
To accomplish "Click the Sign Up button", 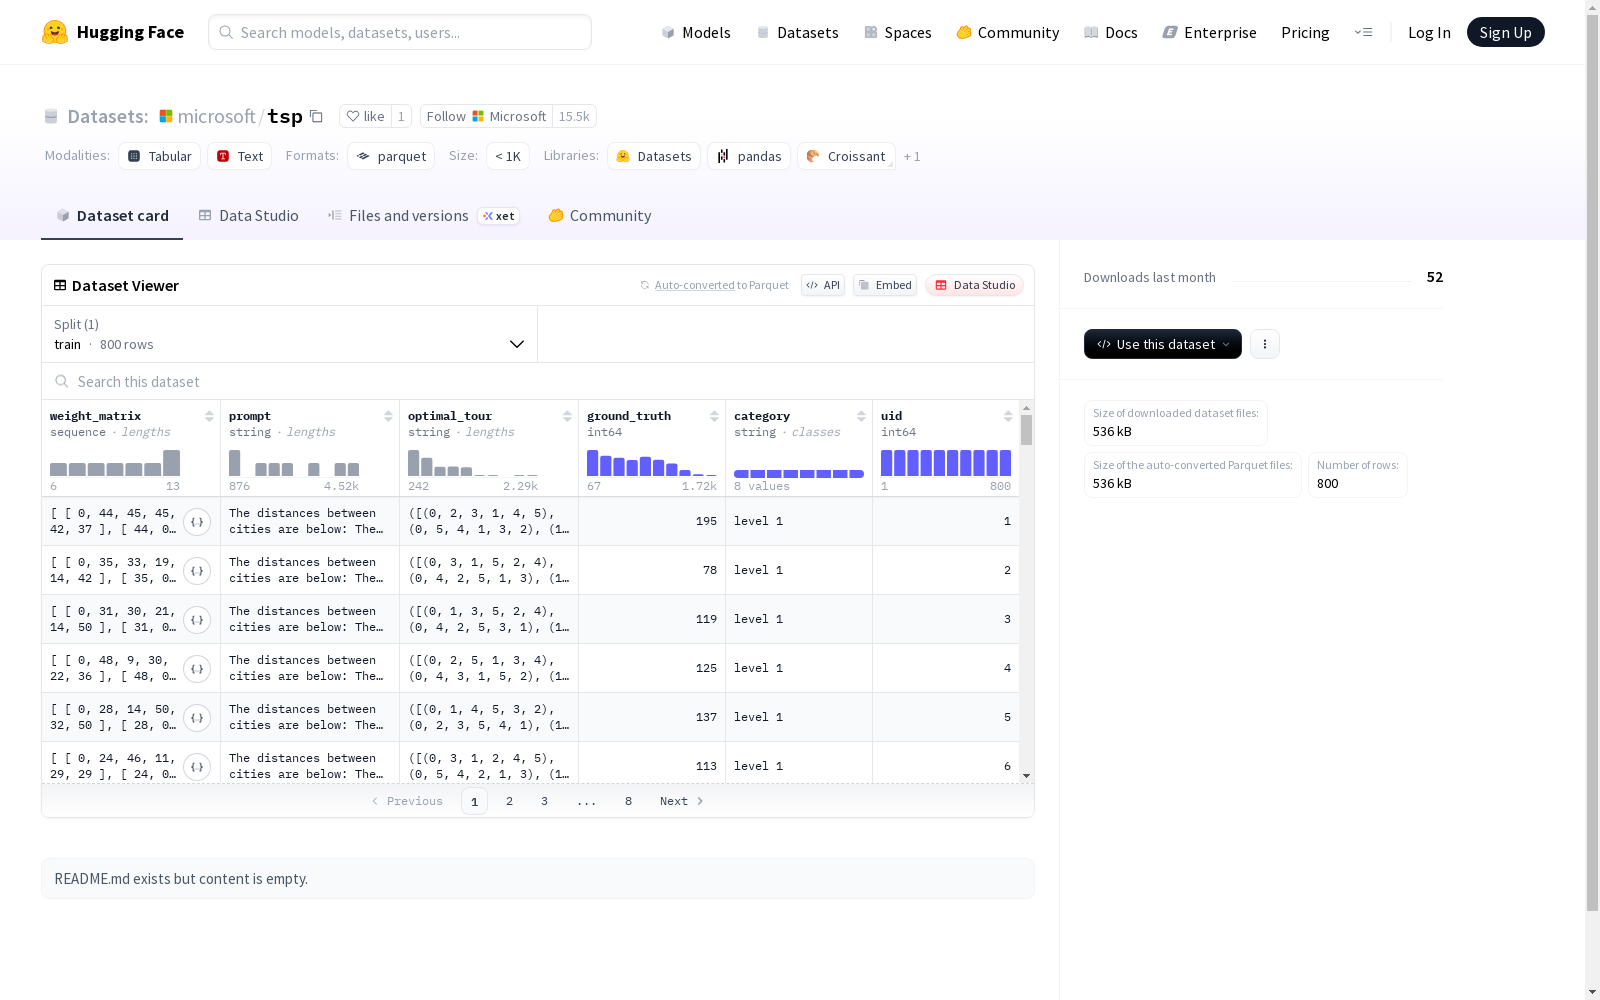I will [1506, 32].
